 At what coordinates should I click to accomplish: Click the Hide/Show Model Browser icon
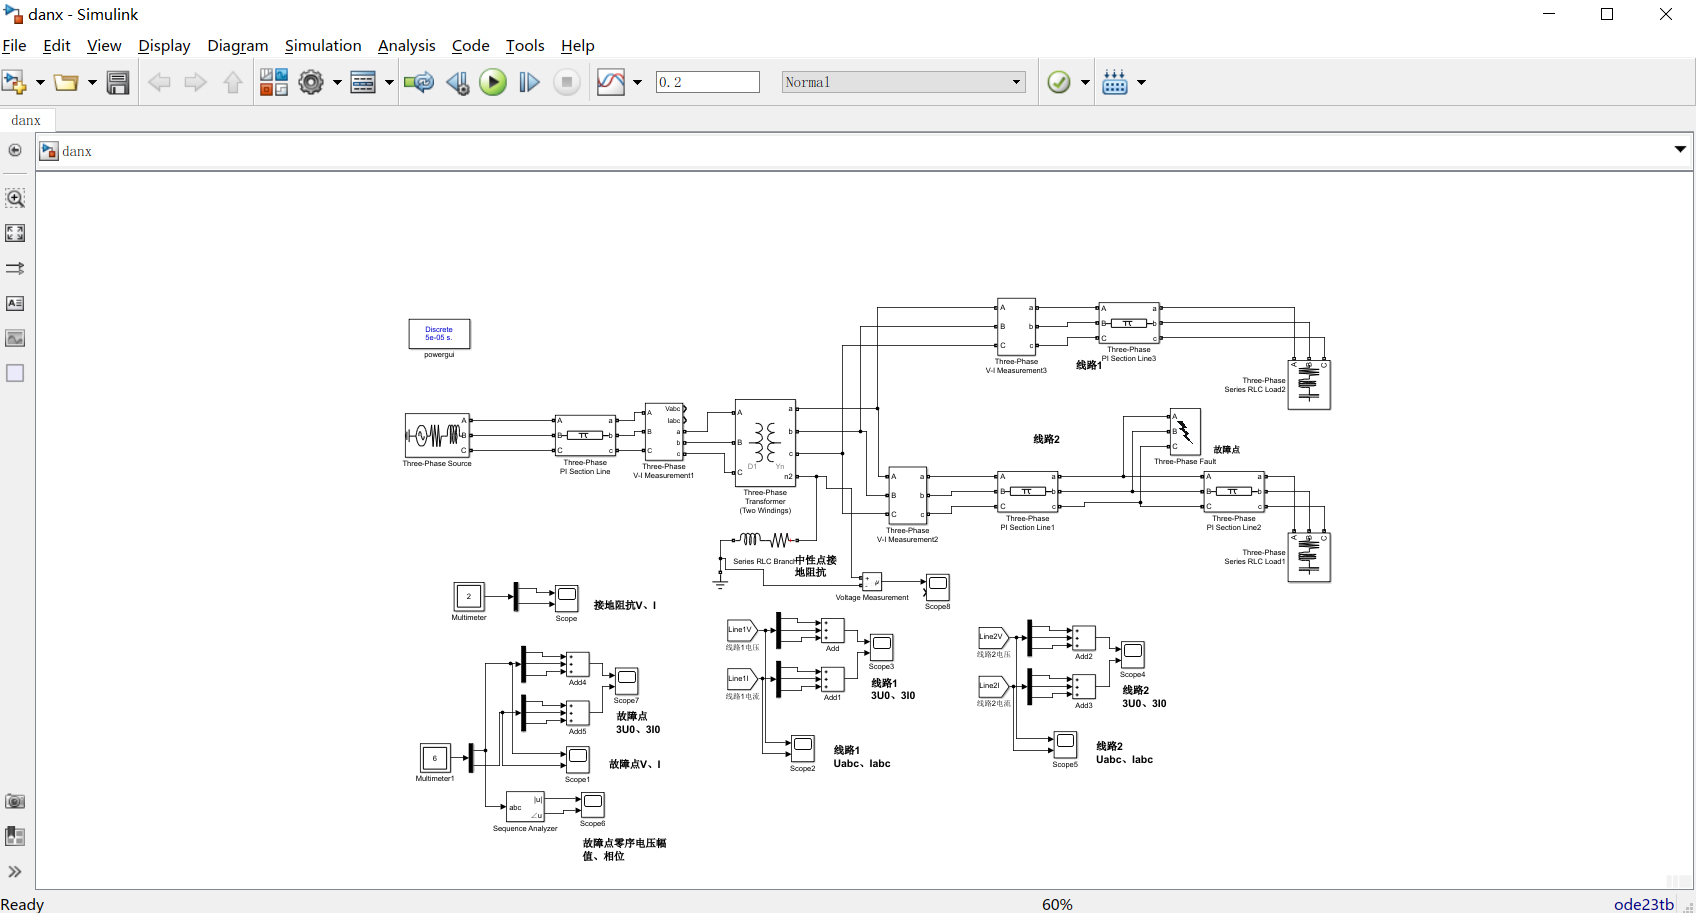tap(15, 150)
